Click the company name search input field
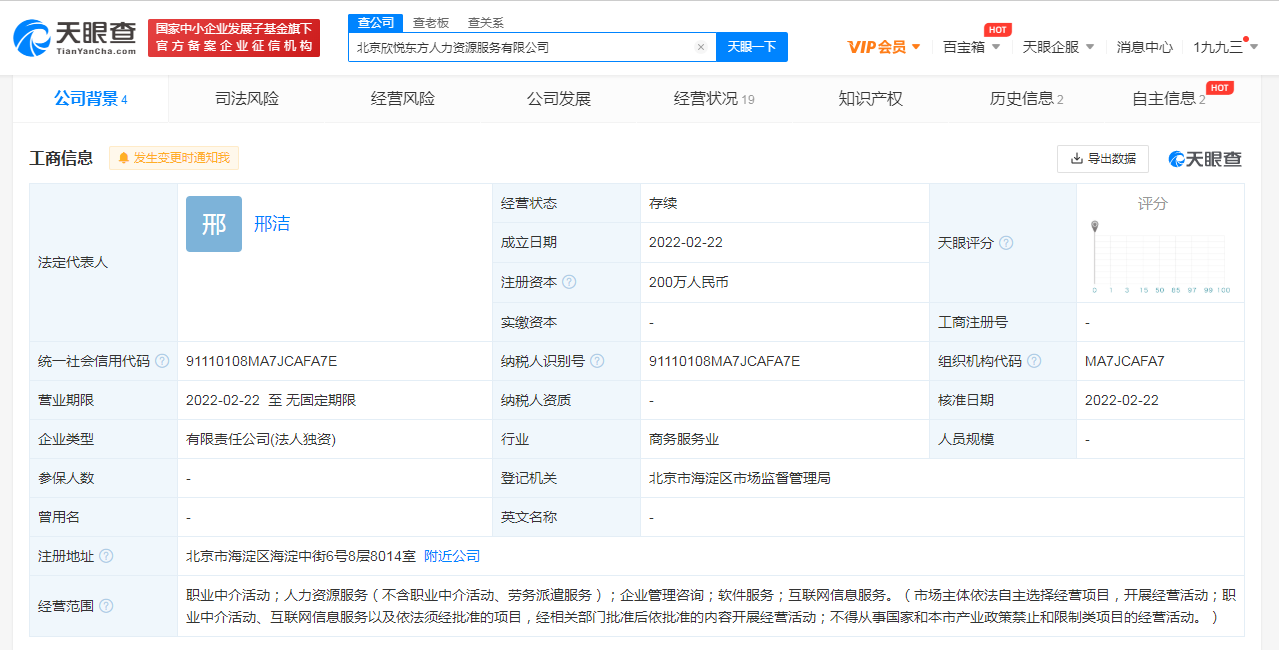Viewport: 1279px width, 650px height. 520,47
